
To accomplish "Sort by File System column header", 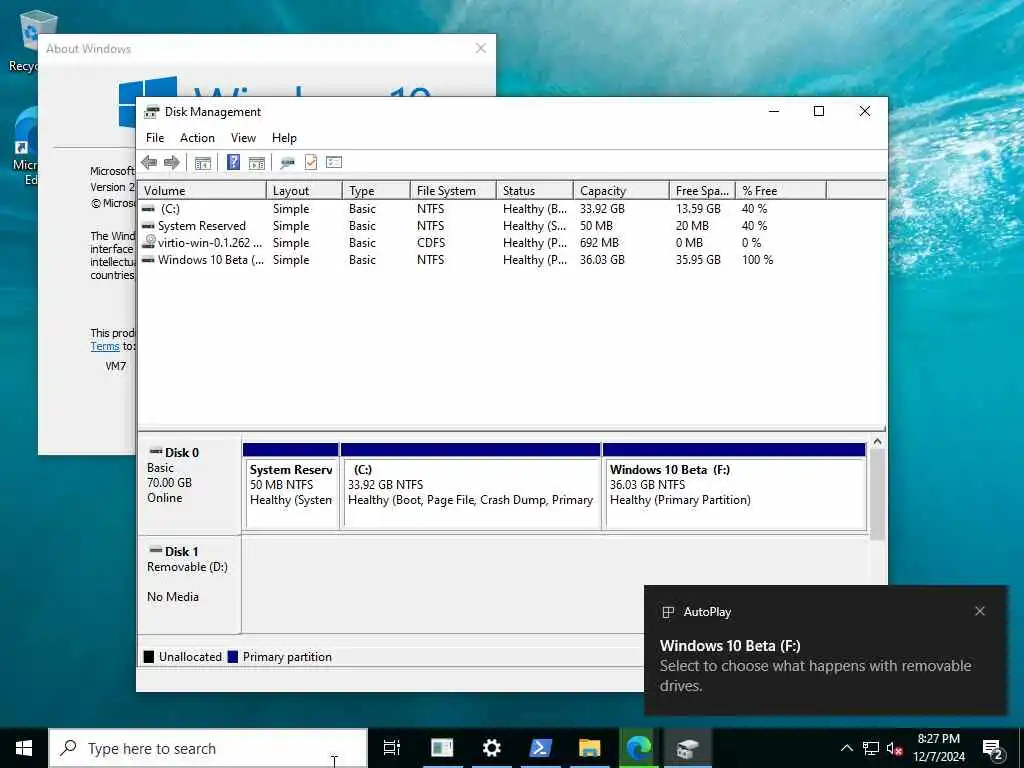I will point(453,191).
